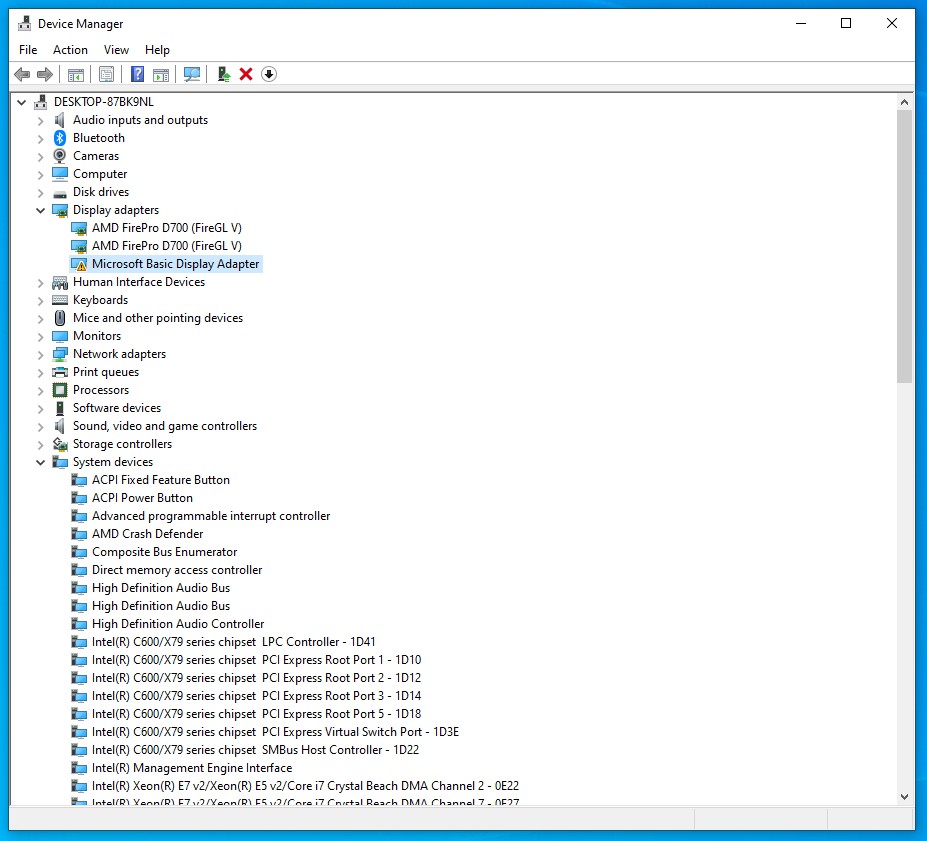Viewport: 927px width, 841px height.
Task: Click the Back arrow in the toolbar
Action: (x=22, y=74)
